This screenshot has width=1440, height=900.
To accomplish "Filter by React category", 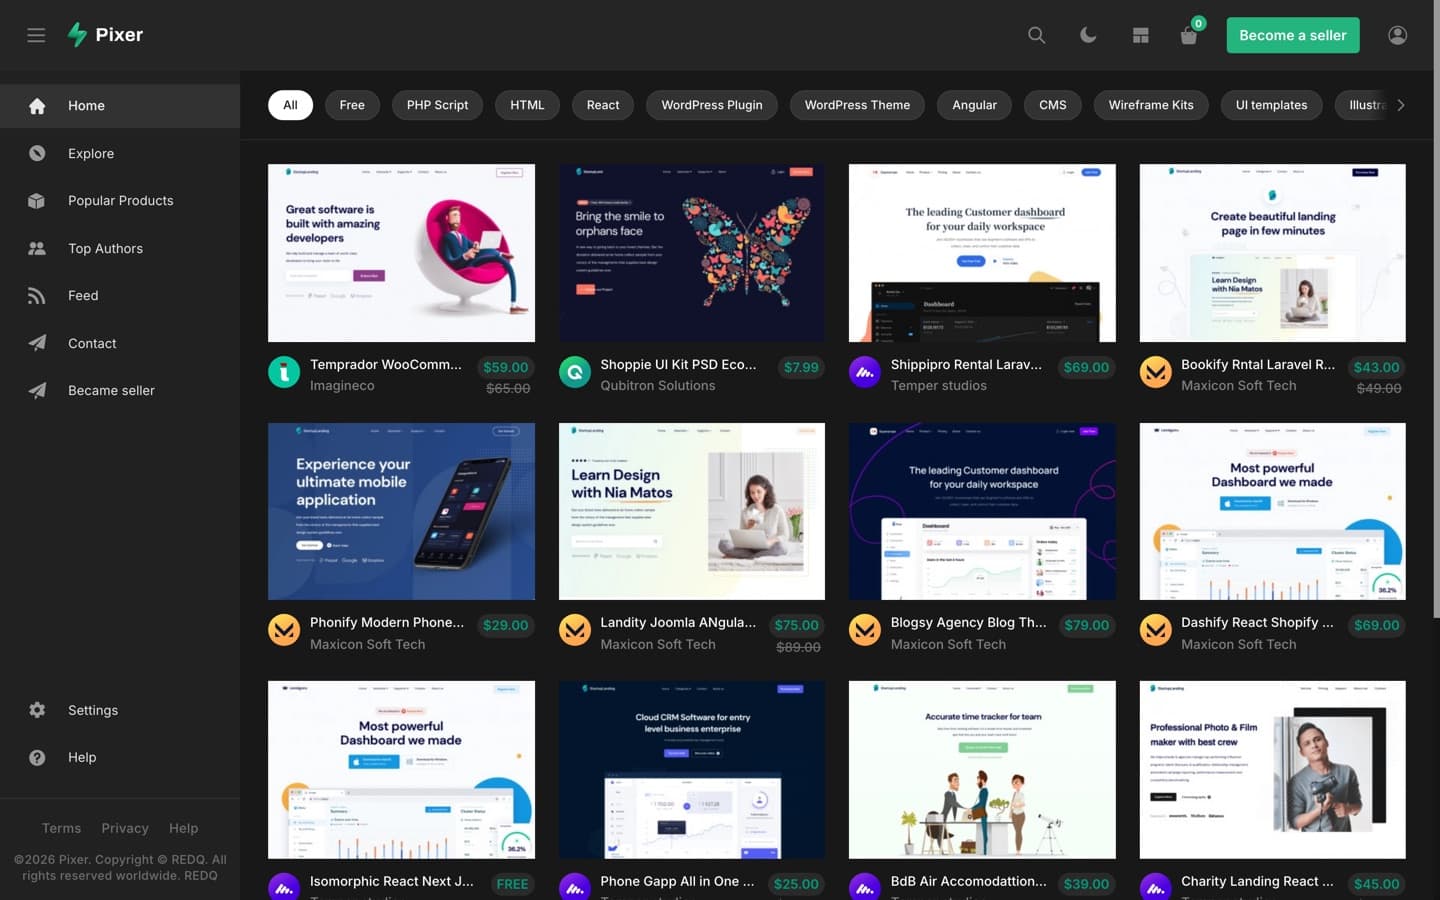I will click(x=603, y=105).
